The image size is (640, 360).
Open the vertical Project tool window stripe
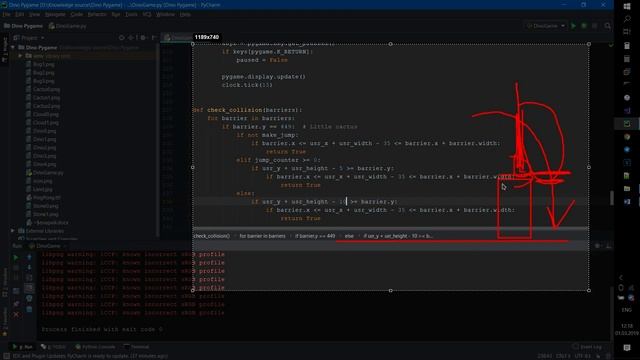point(4,49)
